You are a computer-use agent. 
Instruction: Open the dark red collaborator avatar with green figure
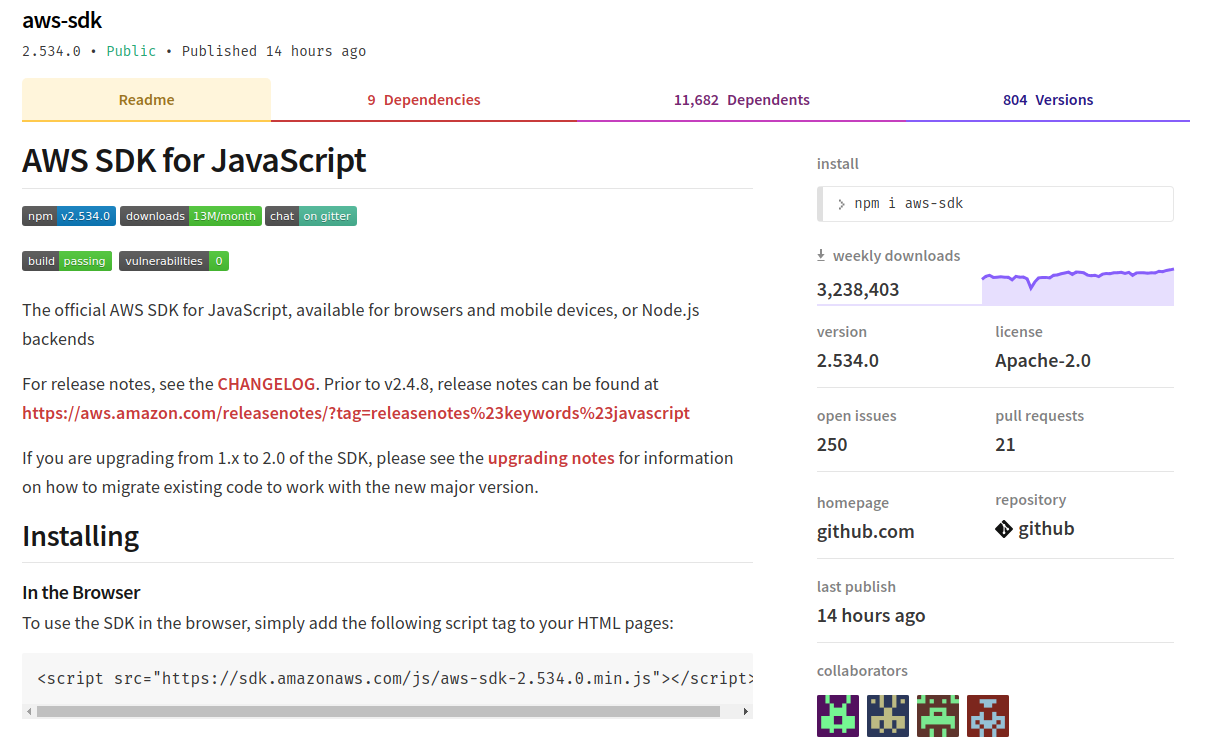point(938,716)
